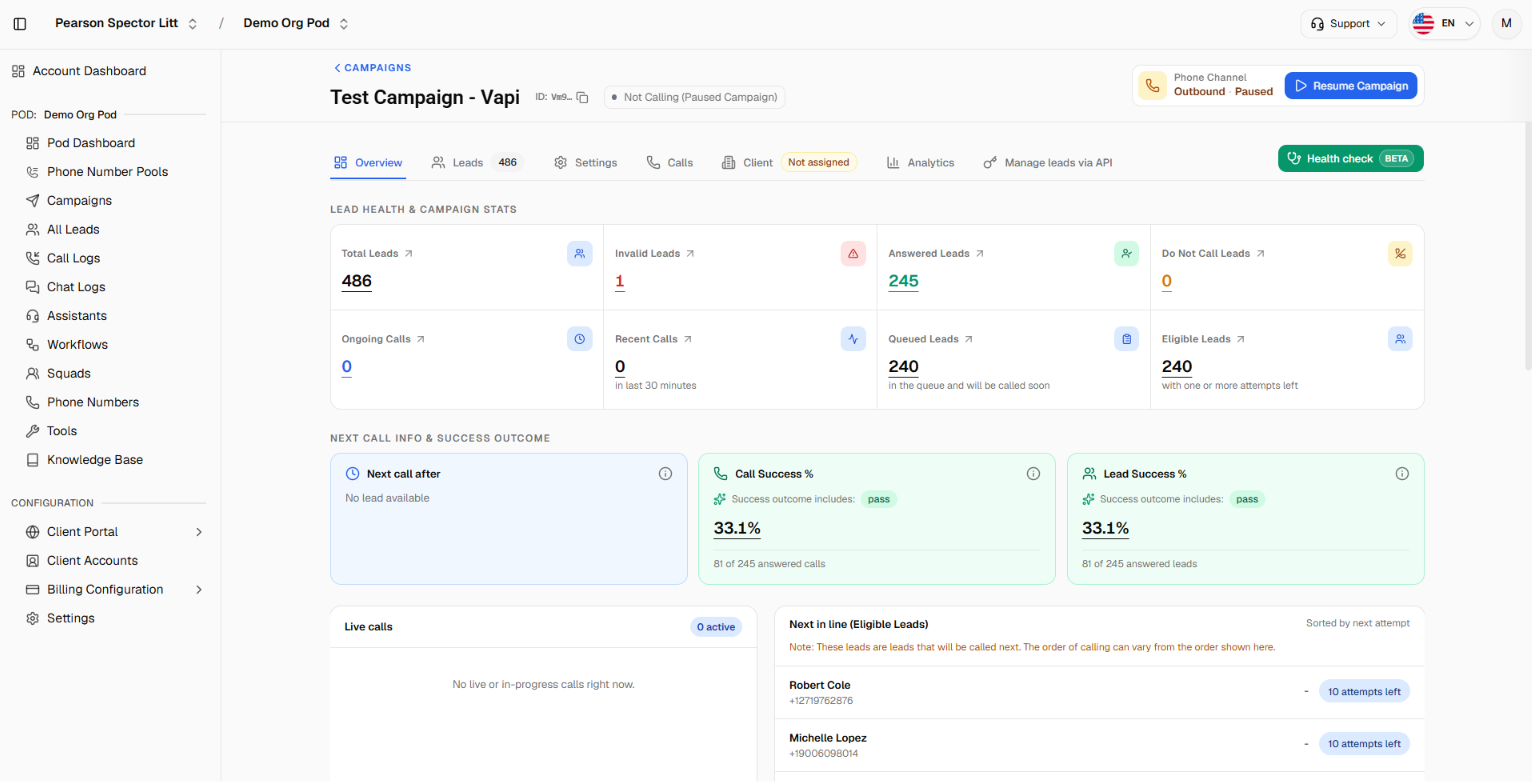Click the Total Leads people icon
The height and width of the screenshot is (782, 1532).
coord(580,254)
